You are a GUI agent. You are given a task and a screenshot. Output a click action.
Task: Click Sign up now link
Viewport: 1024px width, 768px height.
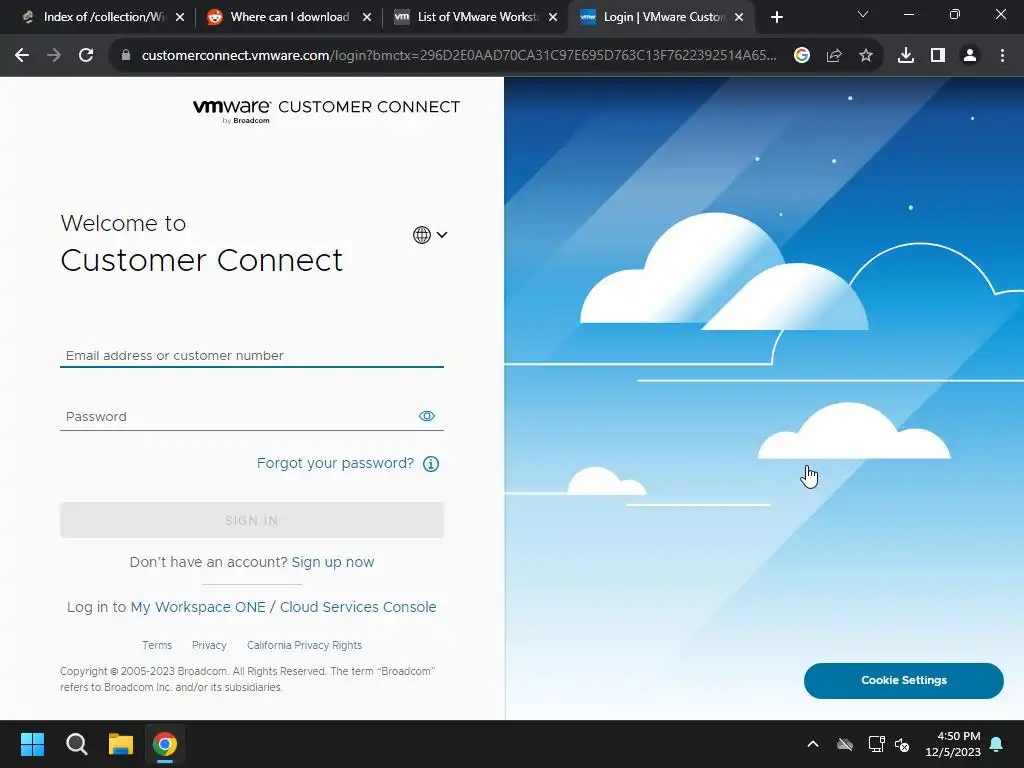(x=332, y=562)
